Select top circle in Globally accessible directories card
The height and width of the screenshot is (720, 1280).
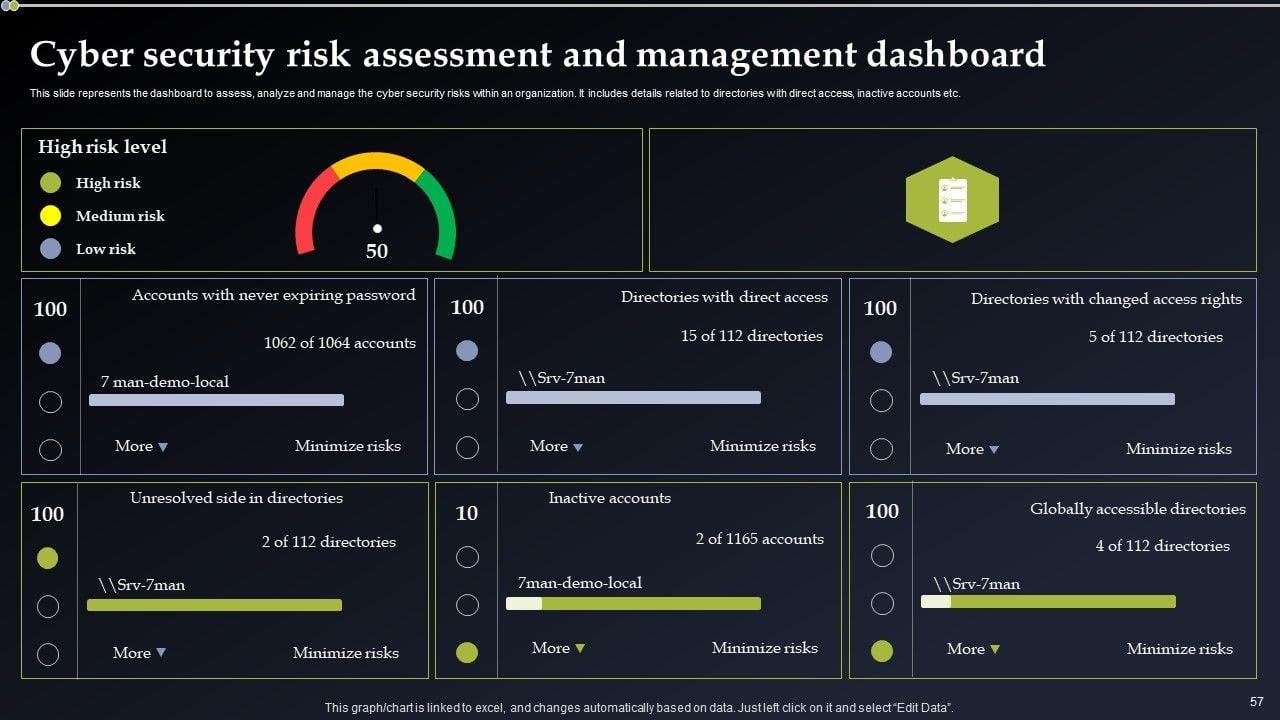pos(882,555)
